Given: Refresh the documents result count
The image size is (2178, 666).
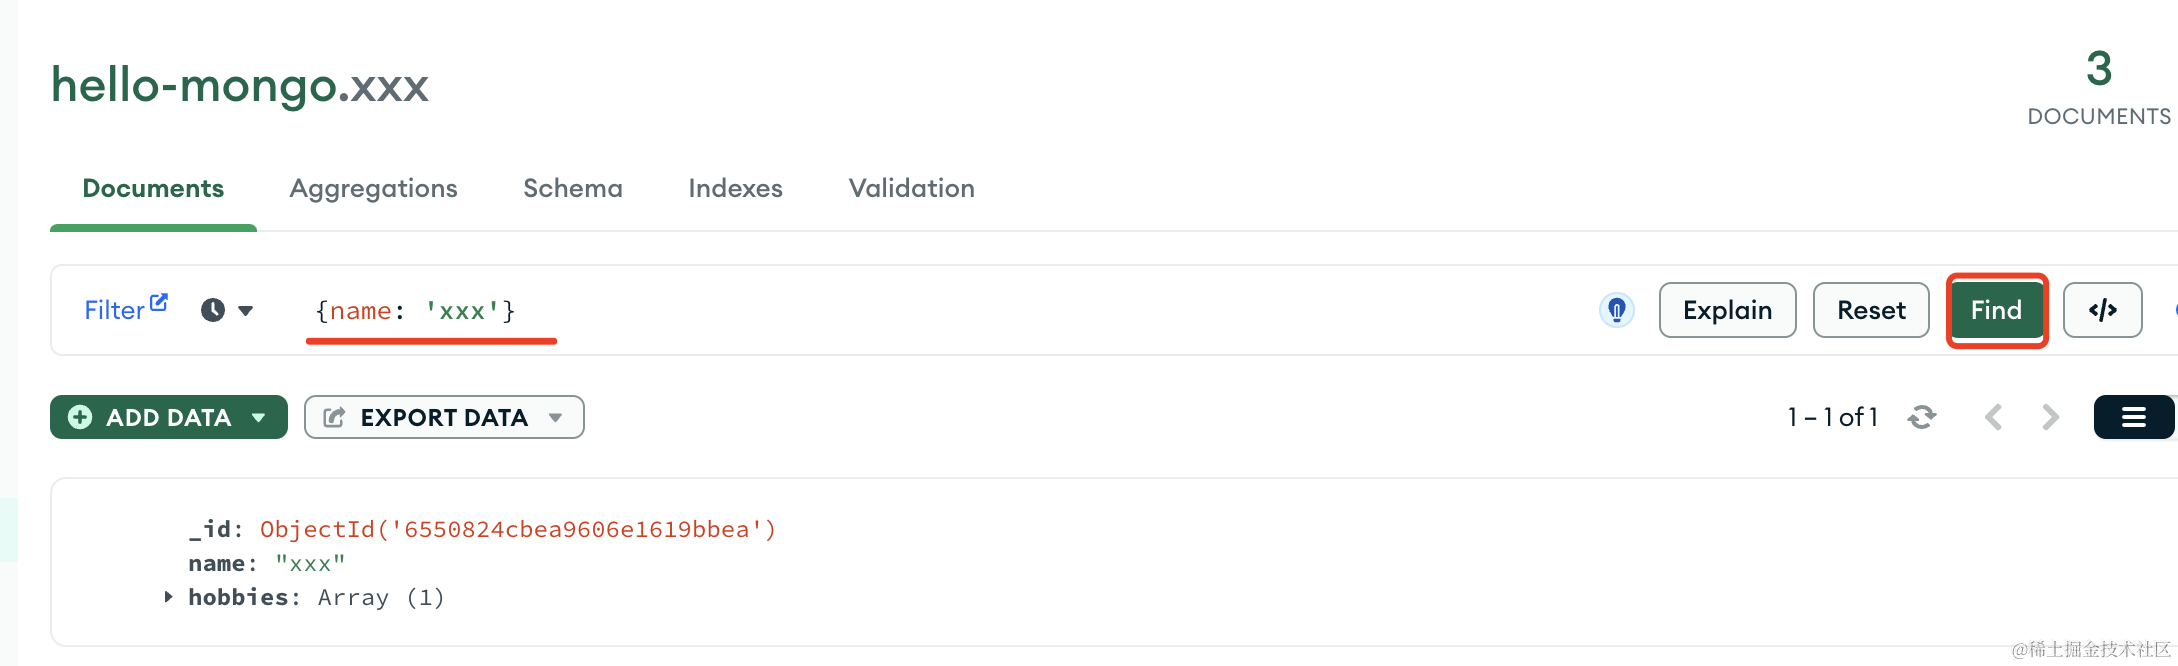Looking at the screenshot, I should (1921, 417).
